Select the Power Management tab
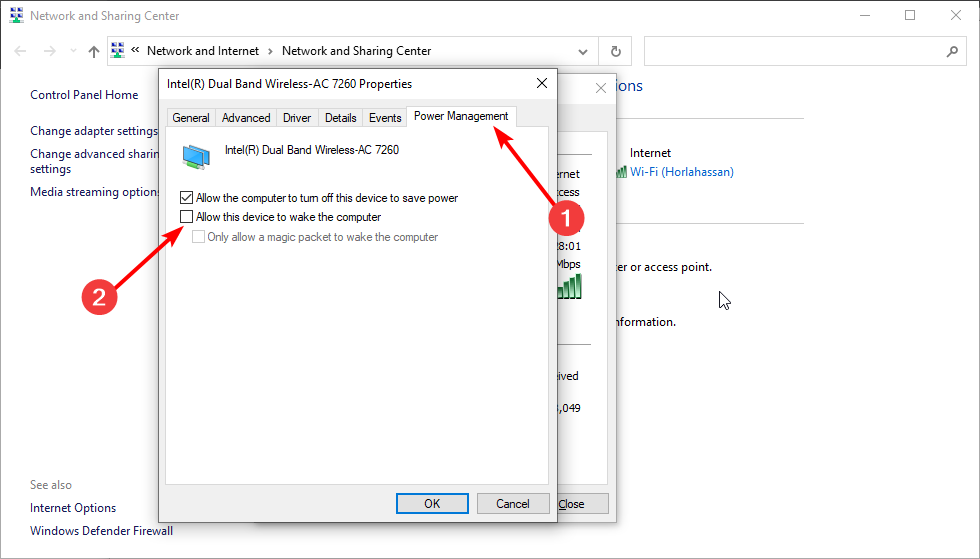 click(461, 116)
